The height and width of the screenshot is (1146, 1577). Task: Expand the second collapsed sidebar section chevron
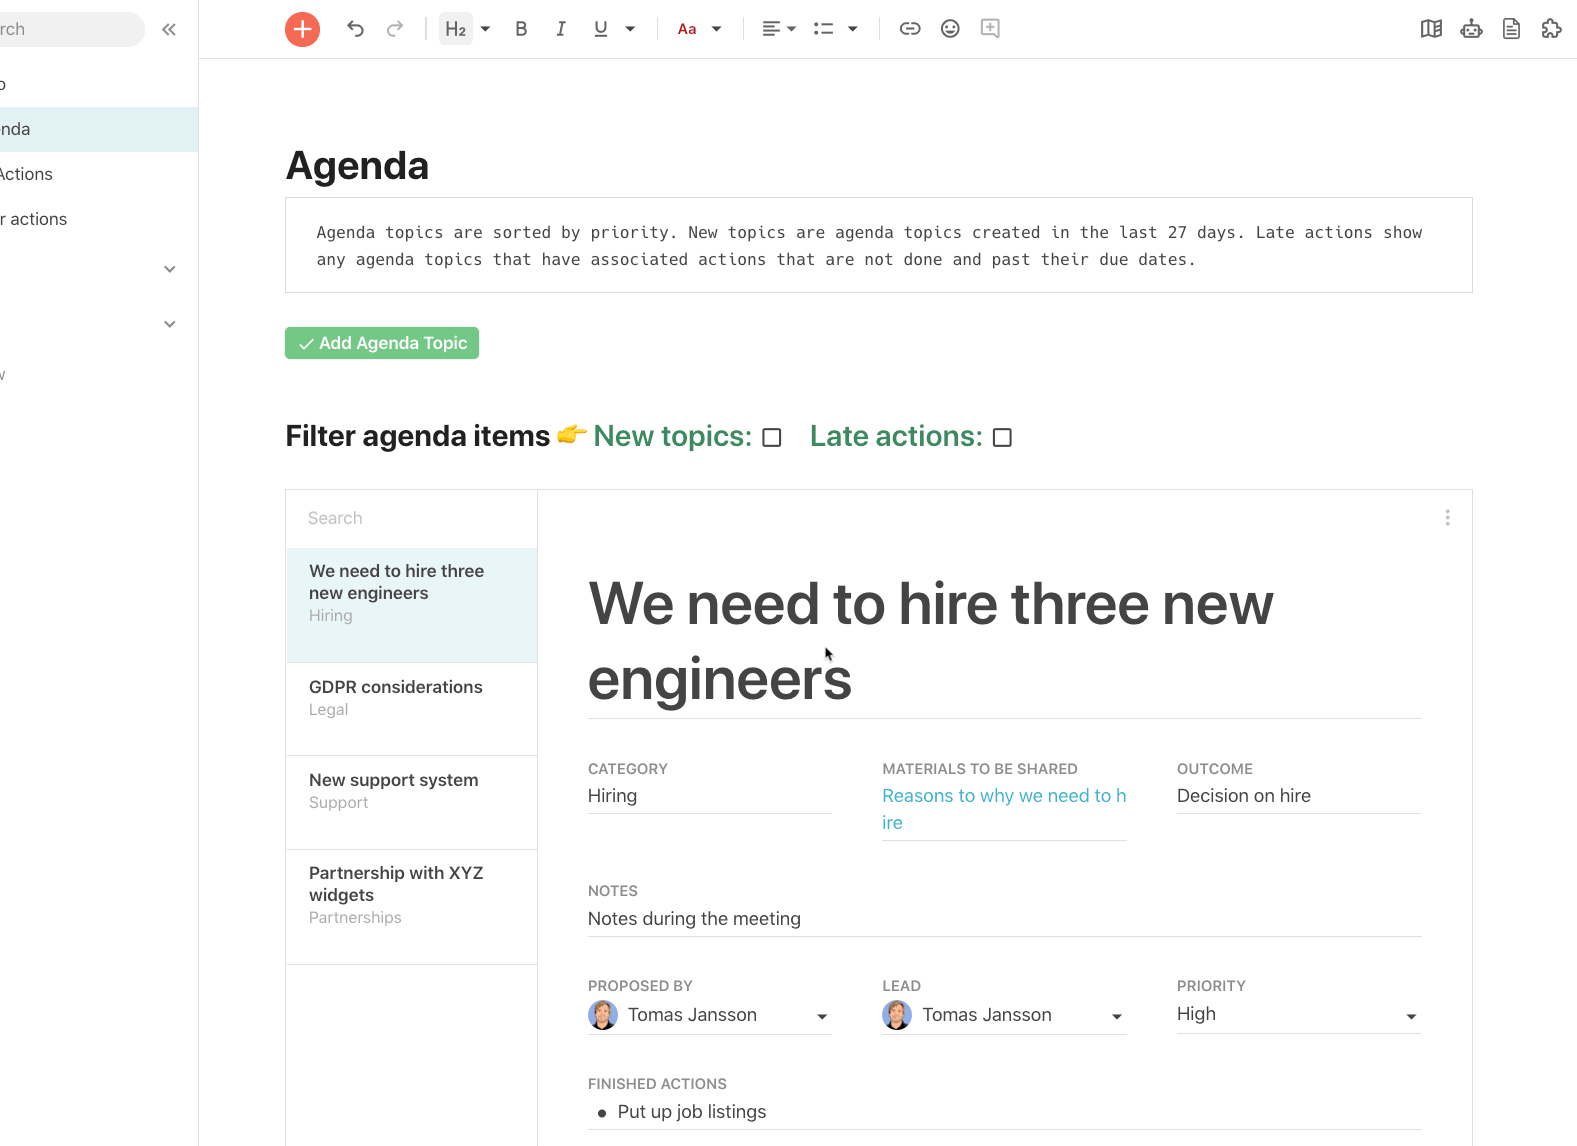point(170,324)
